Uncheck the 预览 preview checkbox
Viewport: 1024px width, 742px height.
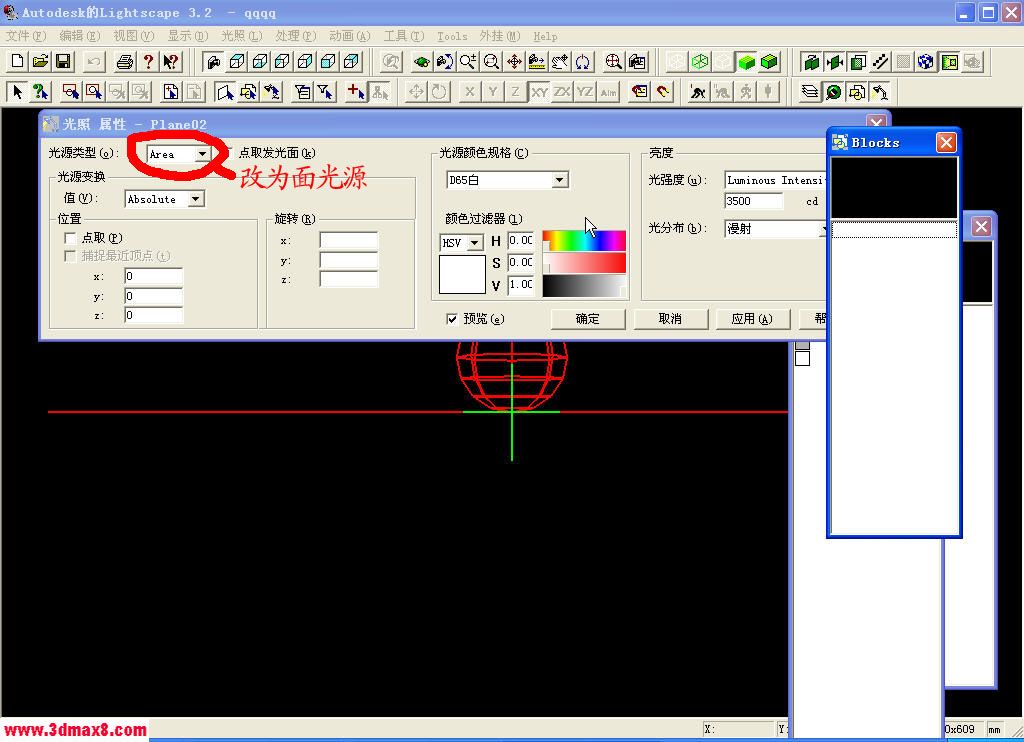[451, 319]
